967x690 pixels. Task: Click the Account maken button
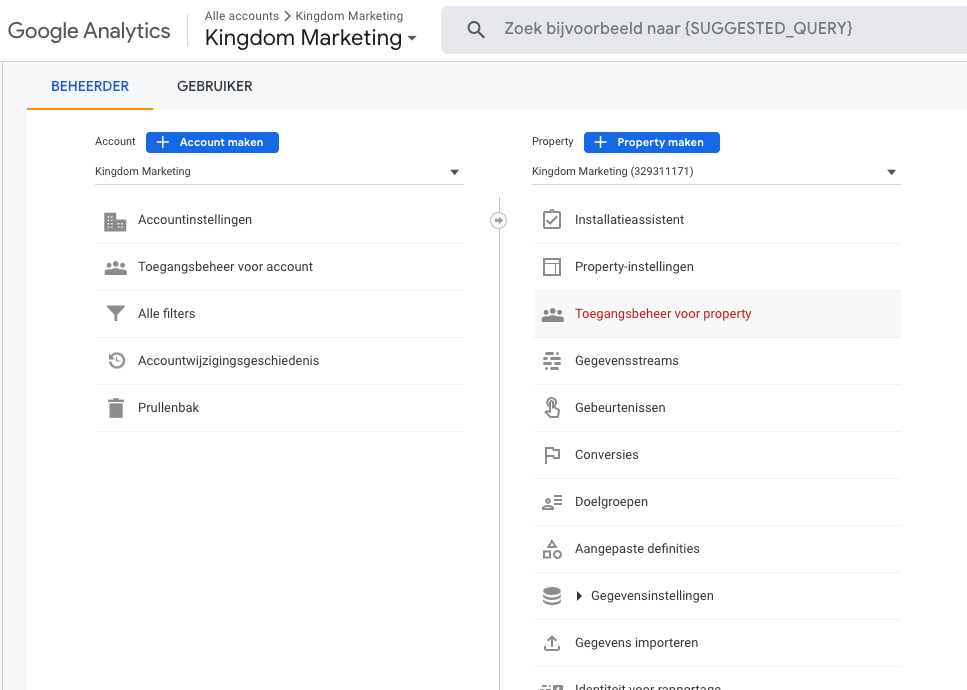pyautogui.click(x=212, y=142)
